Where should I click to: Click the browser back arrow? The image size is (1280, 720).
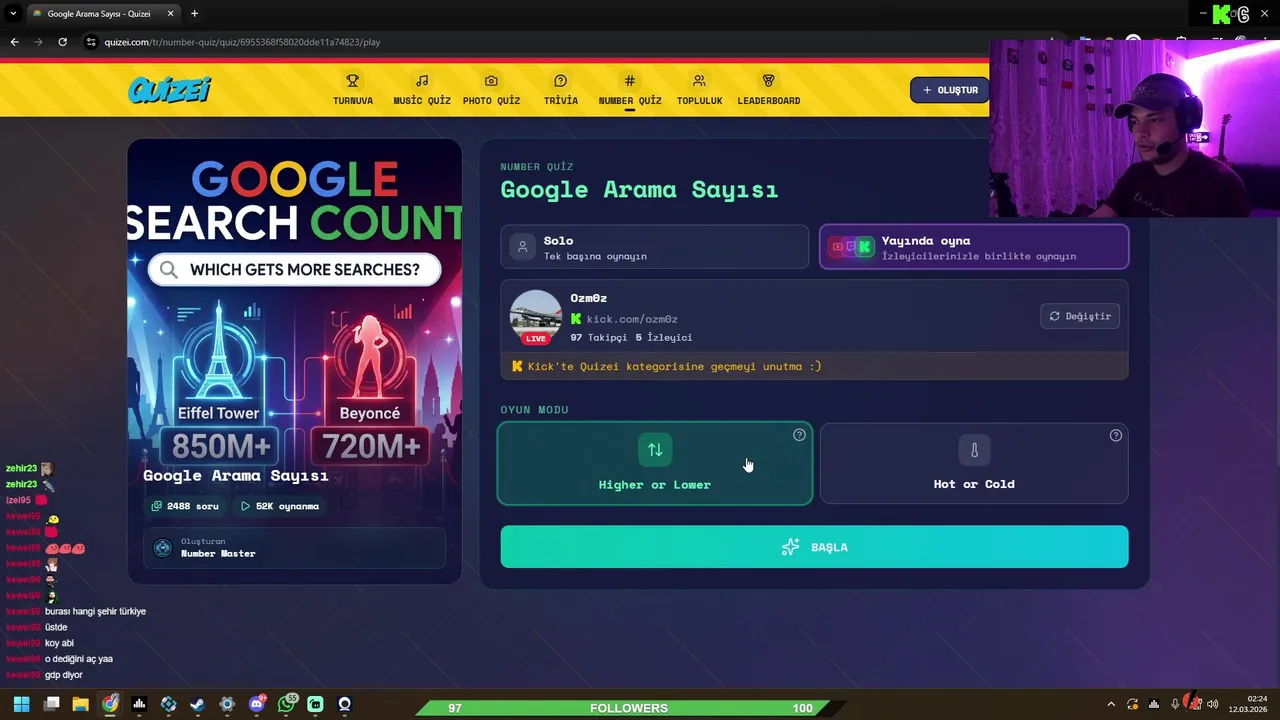click(x=14, y=42)
